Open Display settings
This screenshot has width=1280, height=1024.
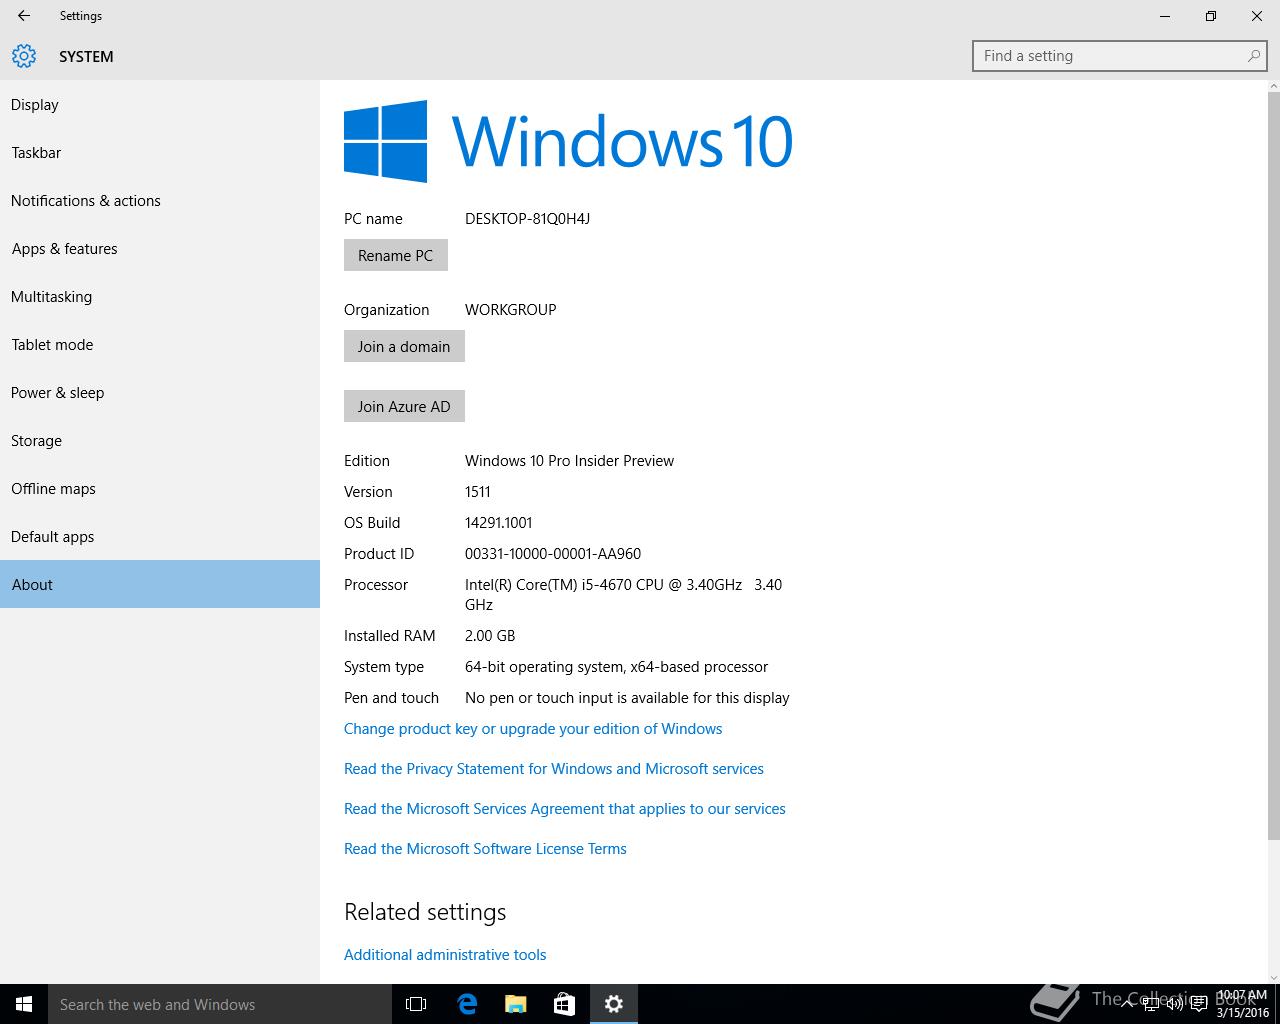(x=160, y=104)
